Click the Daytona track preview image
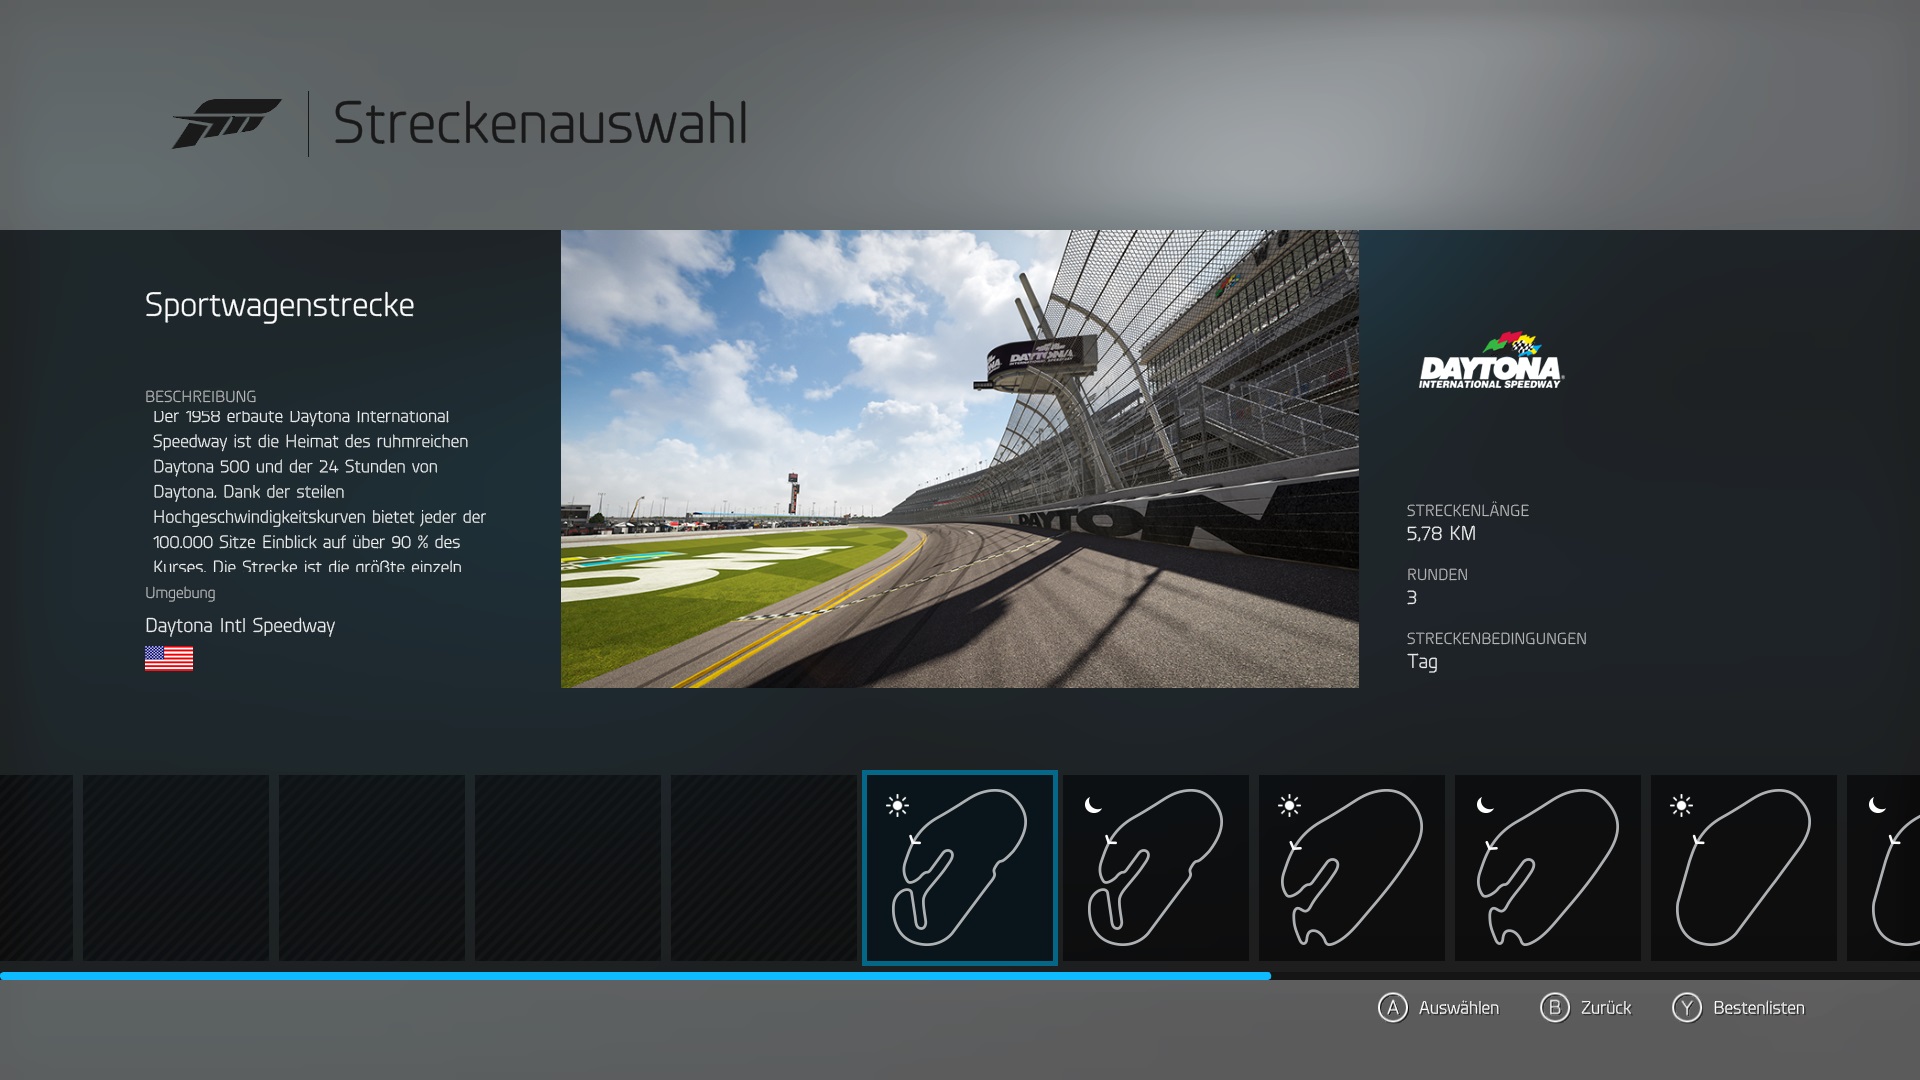 click(959, 459)
